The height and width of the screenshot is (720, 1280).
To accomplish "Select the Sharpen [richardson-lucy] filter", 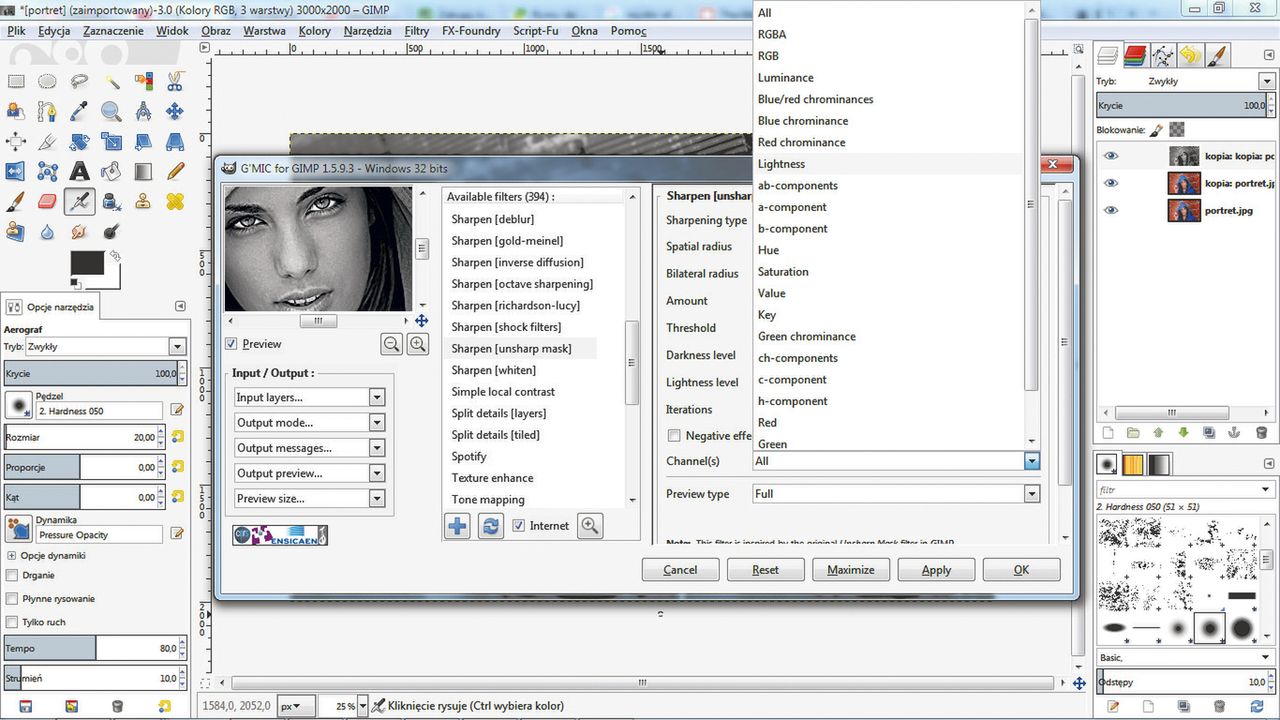I will (515, 306).
